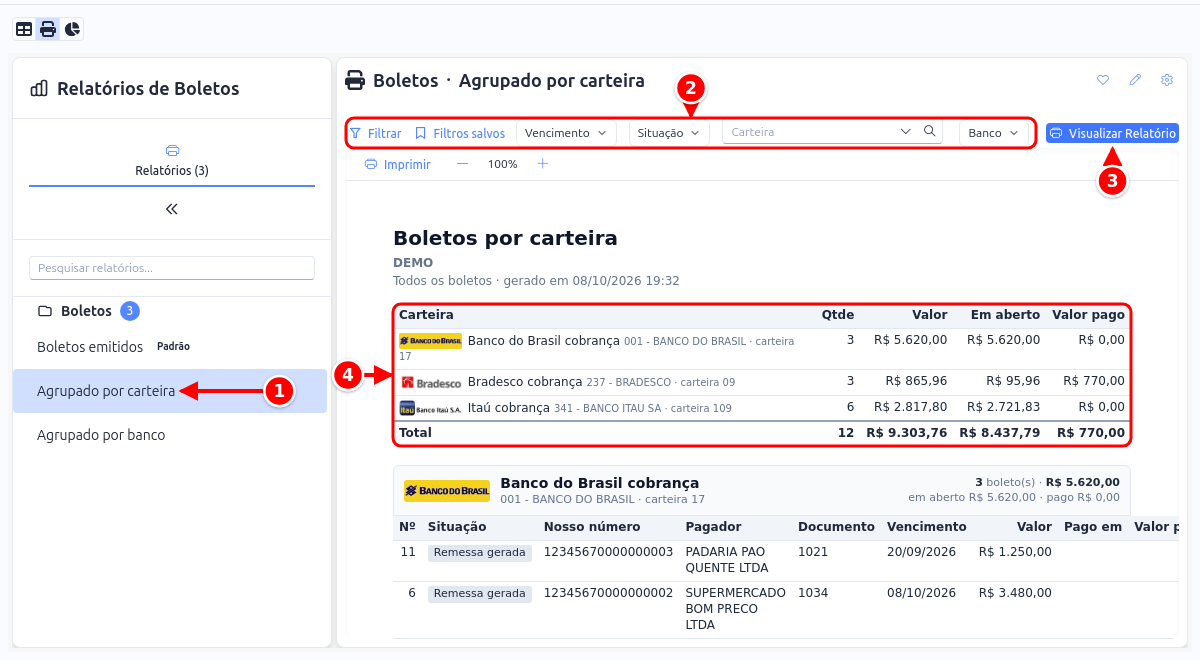Open the Vencimento filter dropdown
Viewport: 1200px width, 660px height.
[x=566, y=133]
